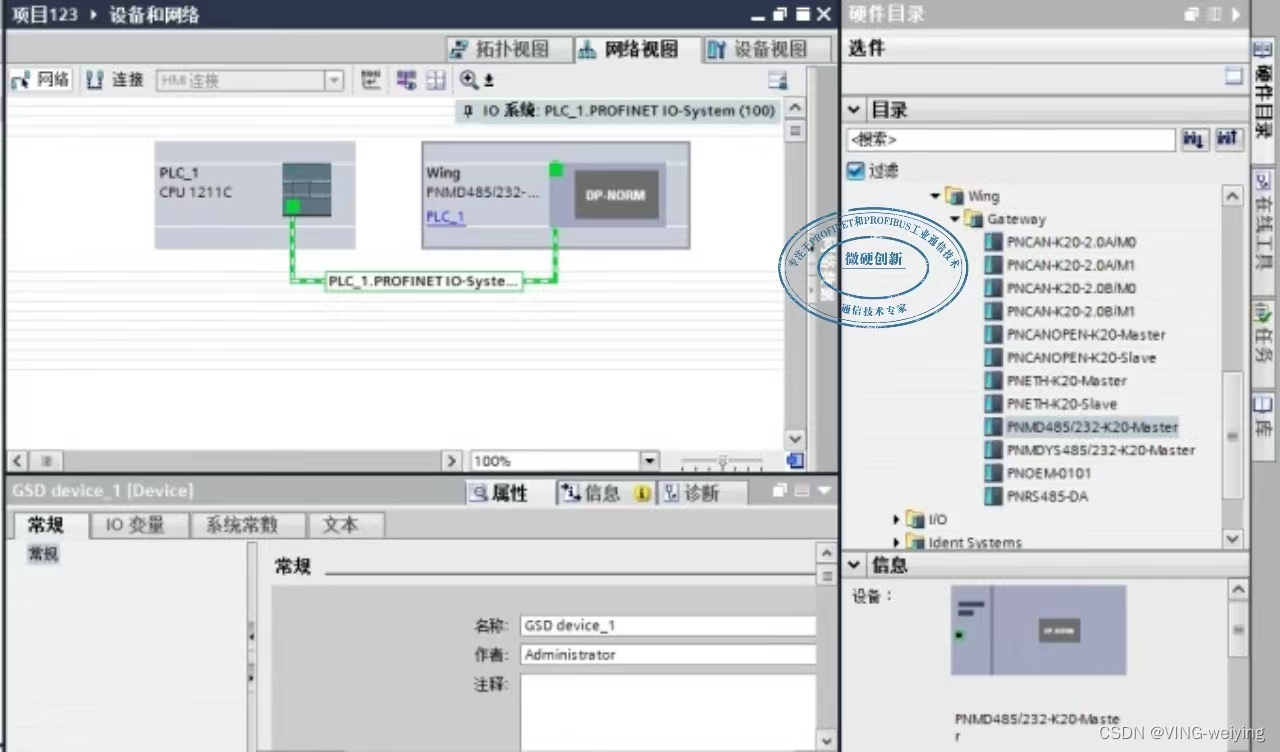Click the PLC_1.PROFINET IO-System network label

(424, 282)
